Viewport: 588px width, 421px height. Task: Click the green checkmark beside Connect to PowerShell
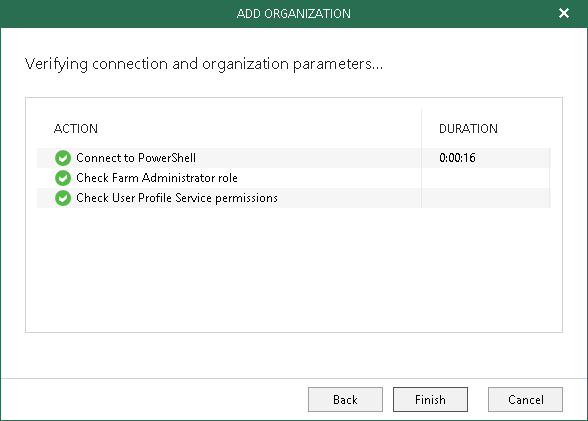pos(63,158)
